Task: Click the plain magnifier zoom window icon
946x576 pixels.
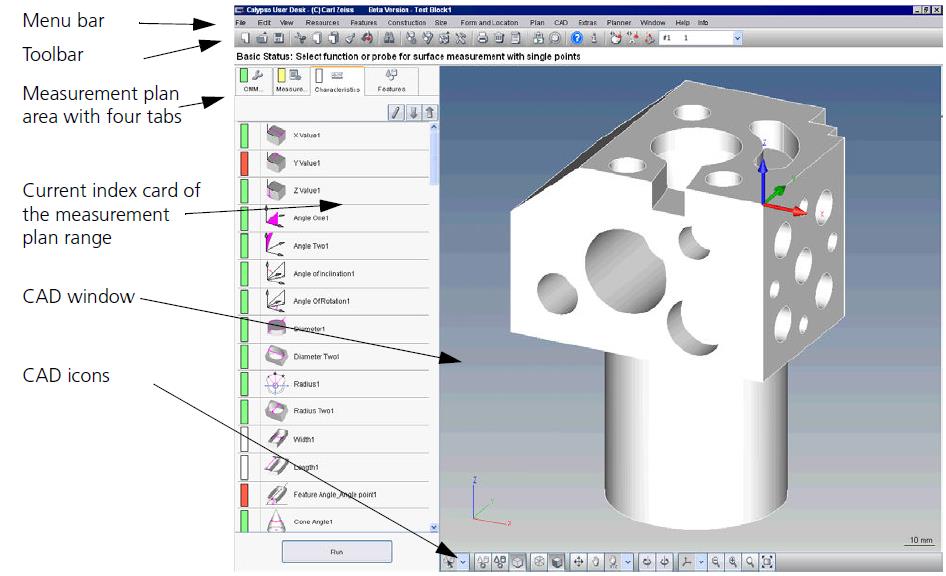Action: coord(749,562)
